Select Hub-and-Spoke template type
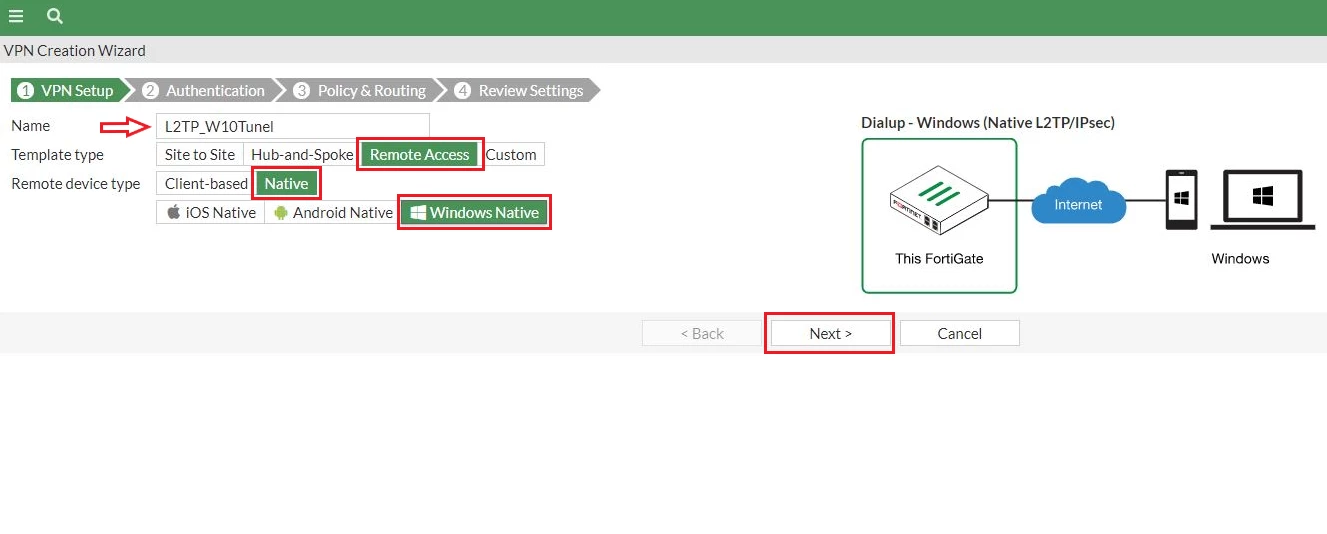 302,155
